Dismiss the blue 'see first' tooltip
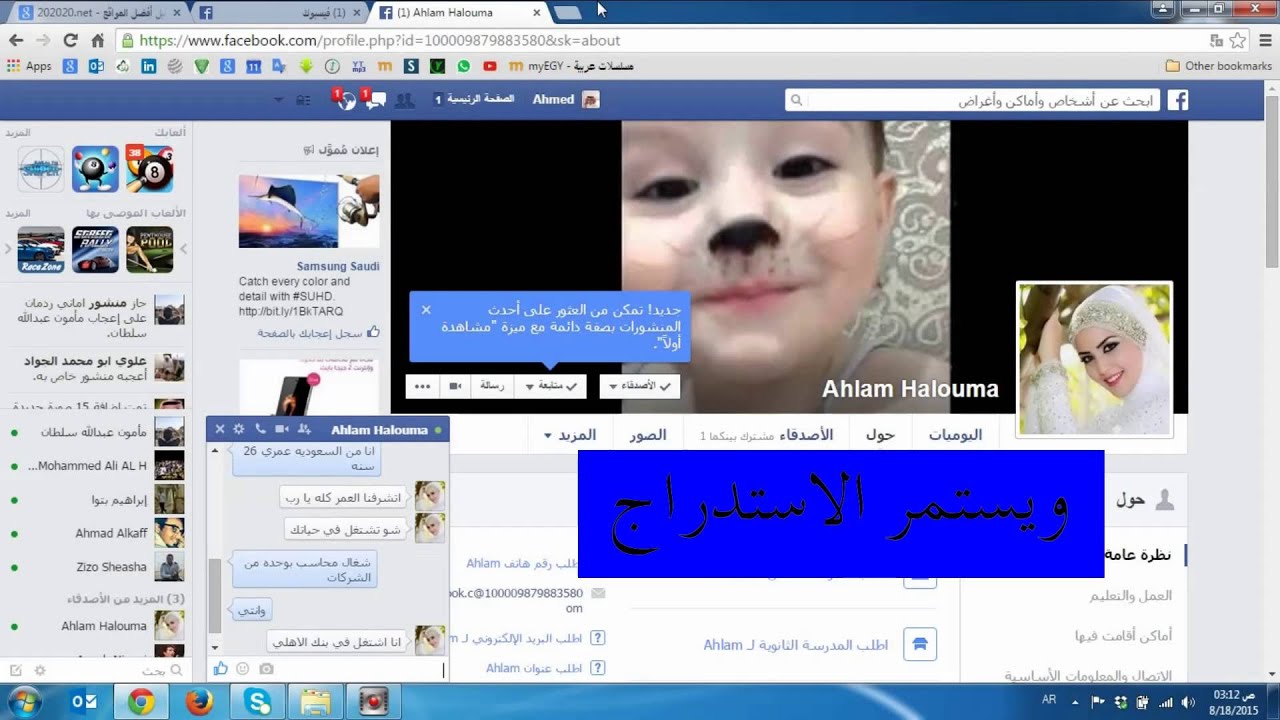 [426, 310]
